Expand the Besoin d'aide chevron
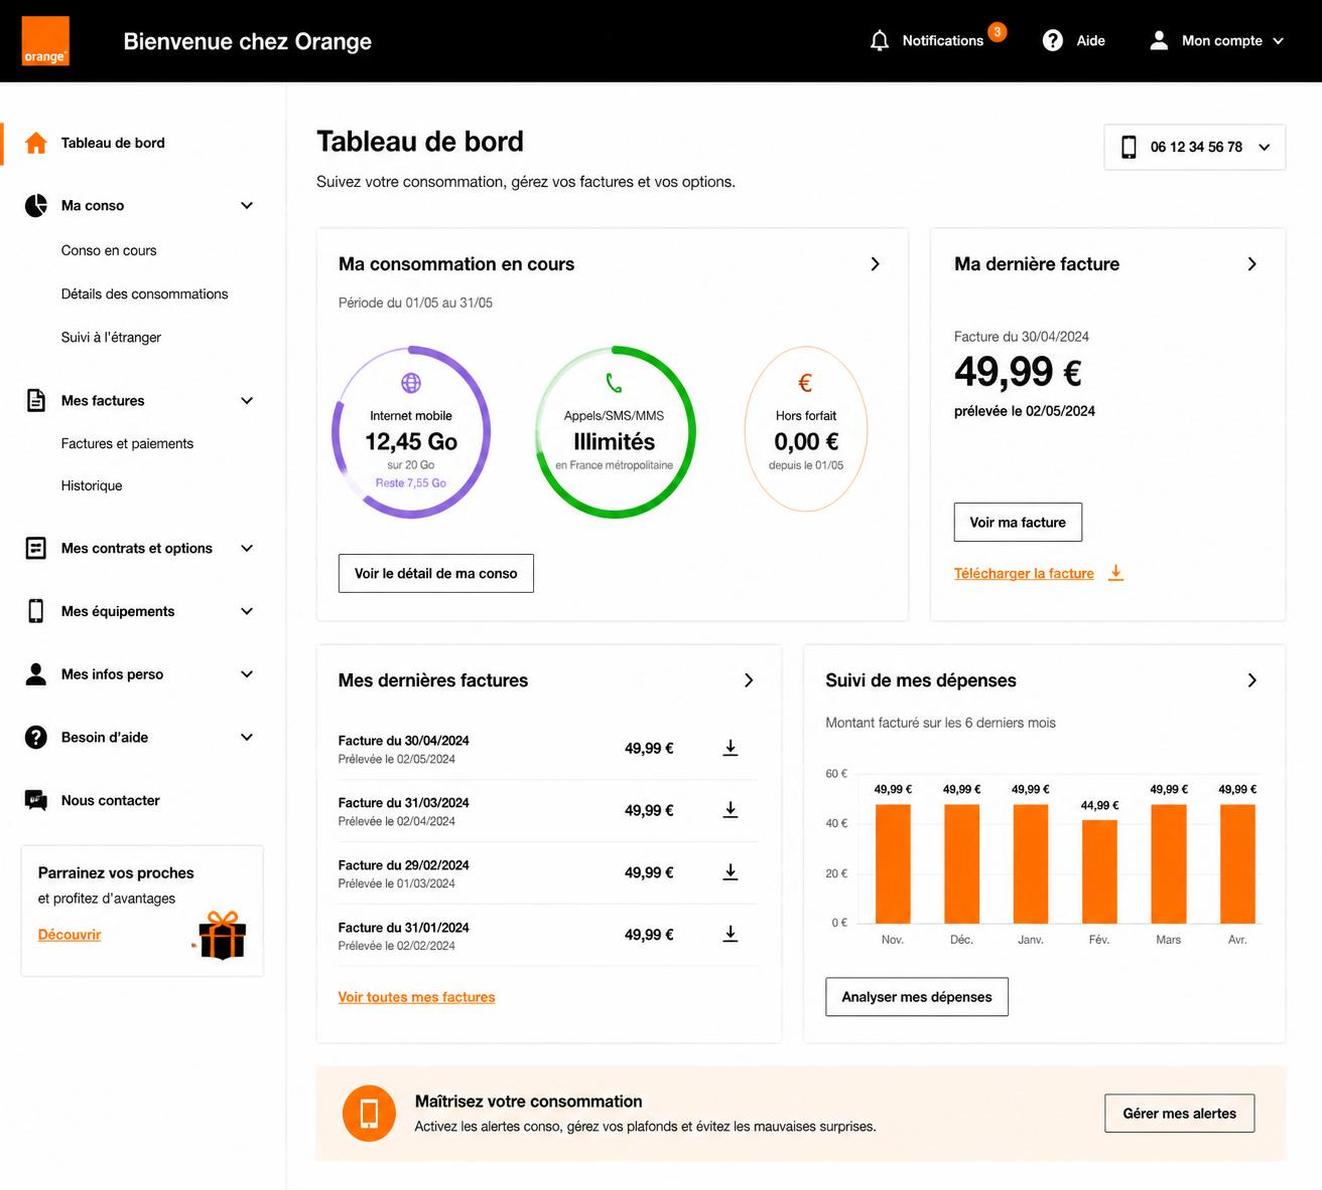Viewport: 1322px width, 1190px height. (x=247, y=737)
